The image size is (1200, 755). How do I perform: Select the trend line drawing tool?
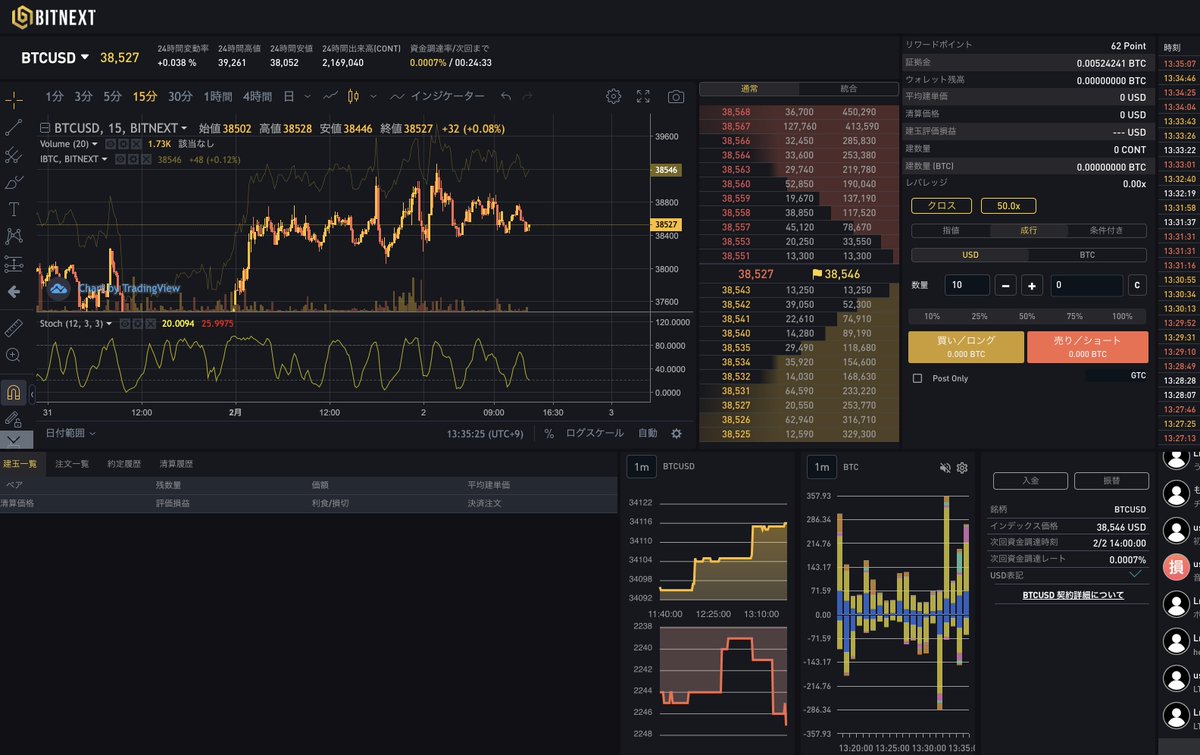(14, 127)
